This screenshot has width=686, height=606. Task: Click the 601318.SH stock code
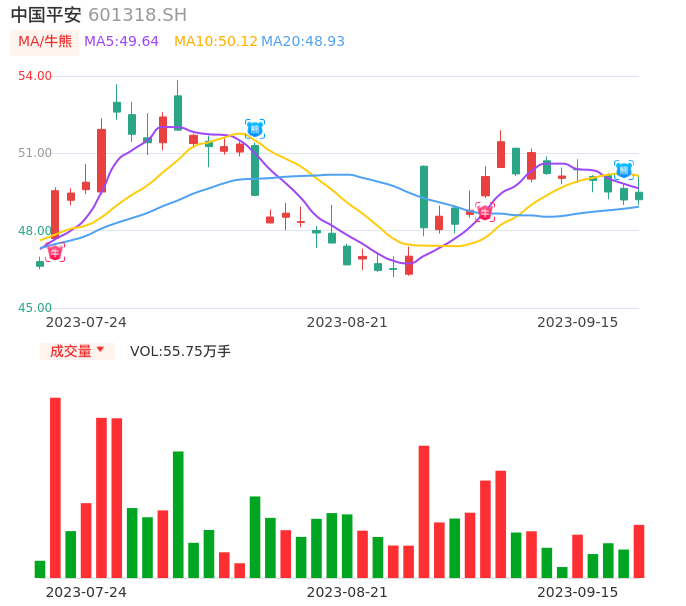(137, 15)
